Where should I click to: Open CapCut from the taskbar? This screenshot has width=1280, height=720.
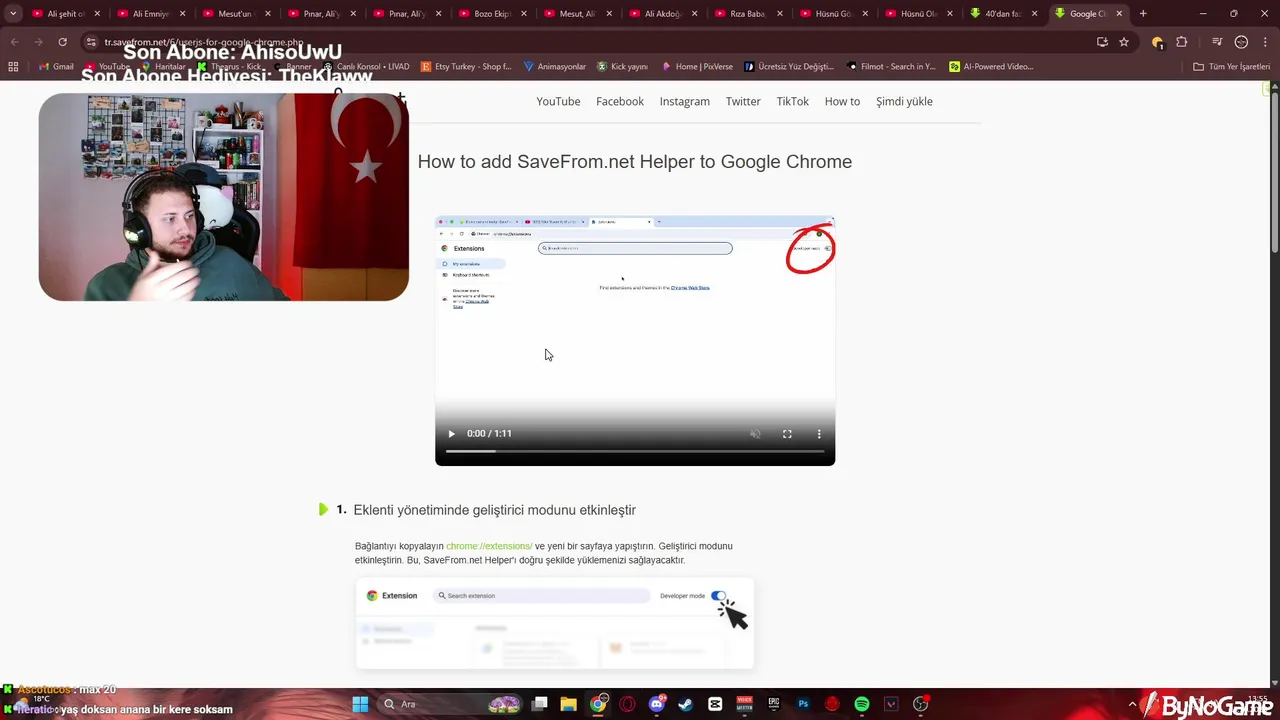point(715,704)
